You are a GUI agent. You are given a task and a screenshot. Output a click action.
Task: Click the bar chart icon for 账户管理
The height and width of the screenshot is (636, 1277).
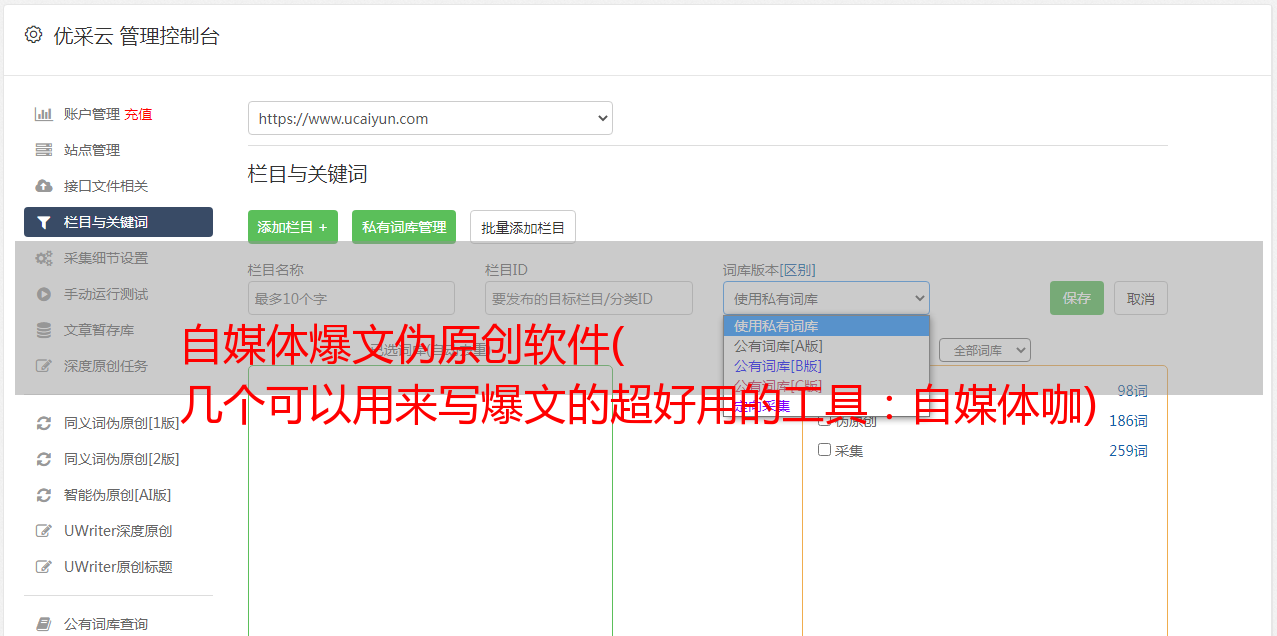point(44,114)
